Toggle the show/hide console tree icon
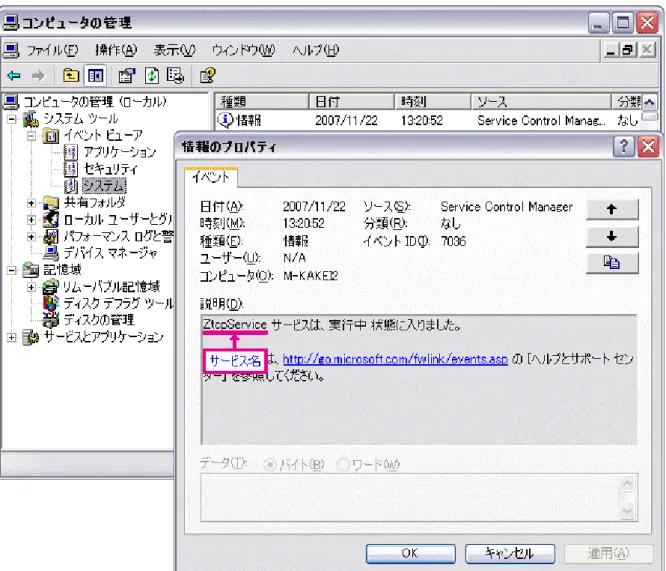Viewport: 666px width, 571px height. coord(96,76)
